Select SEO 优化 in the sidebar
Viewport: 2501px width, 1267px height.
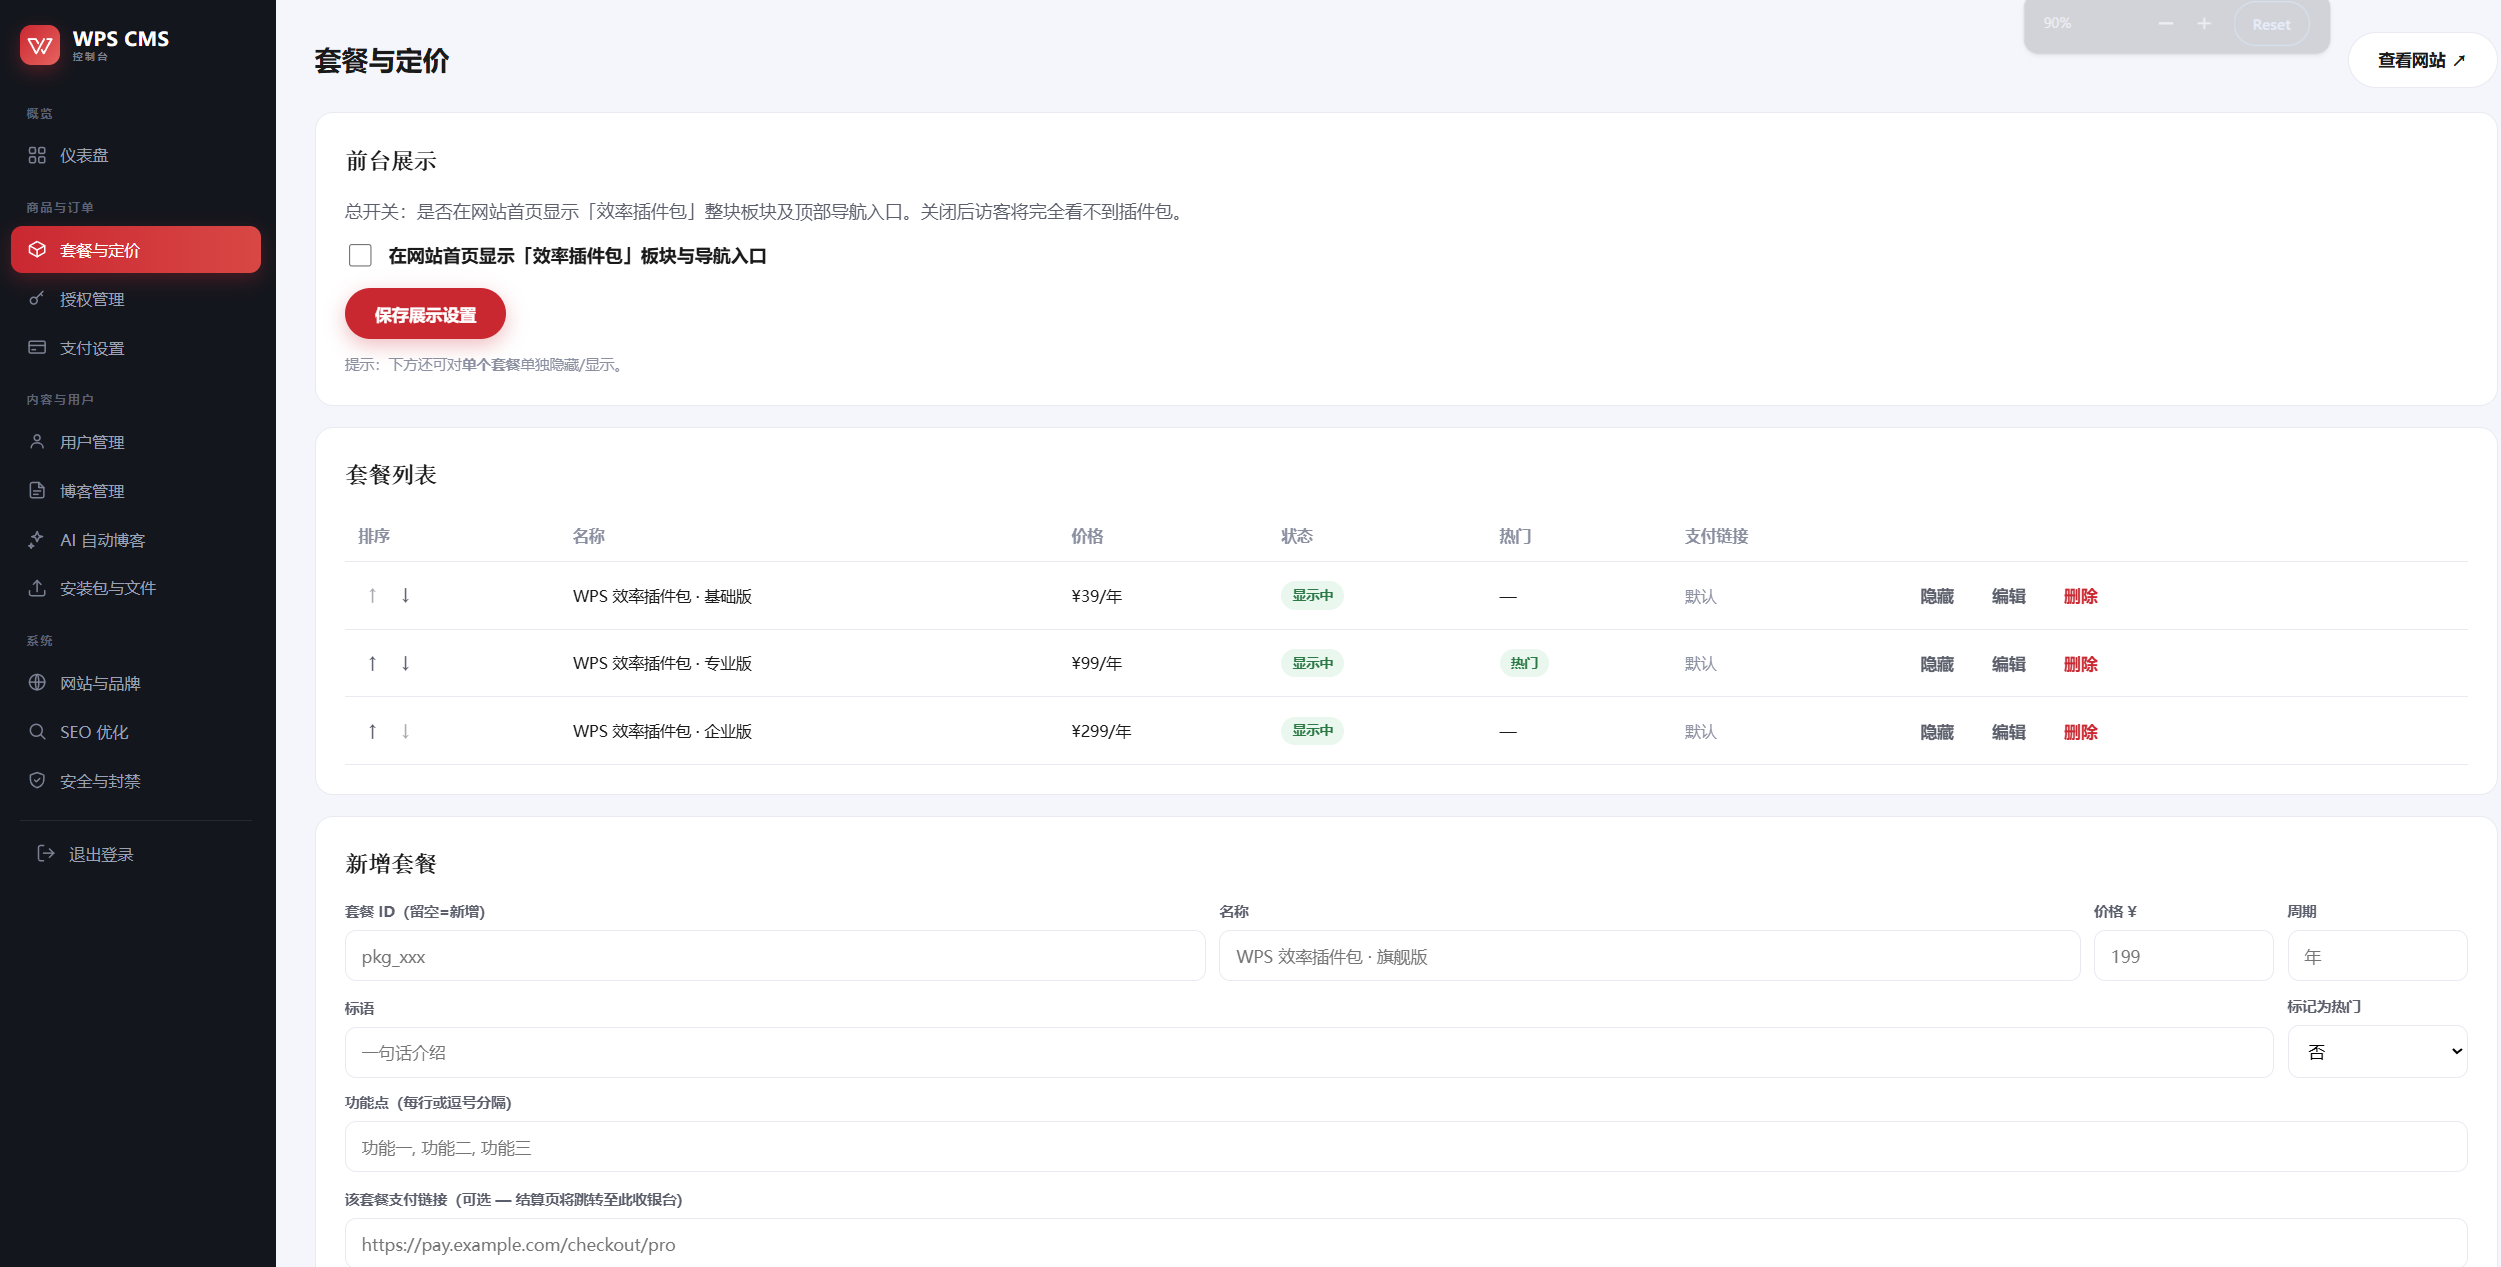pos(136,732)
